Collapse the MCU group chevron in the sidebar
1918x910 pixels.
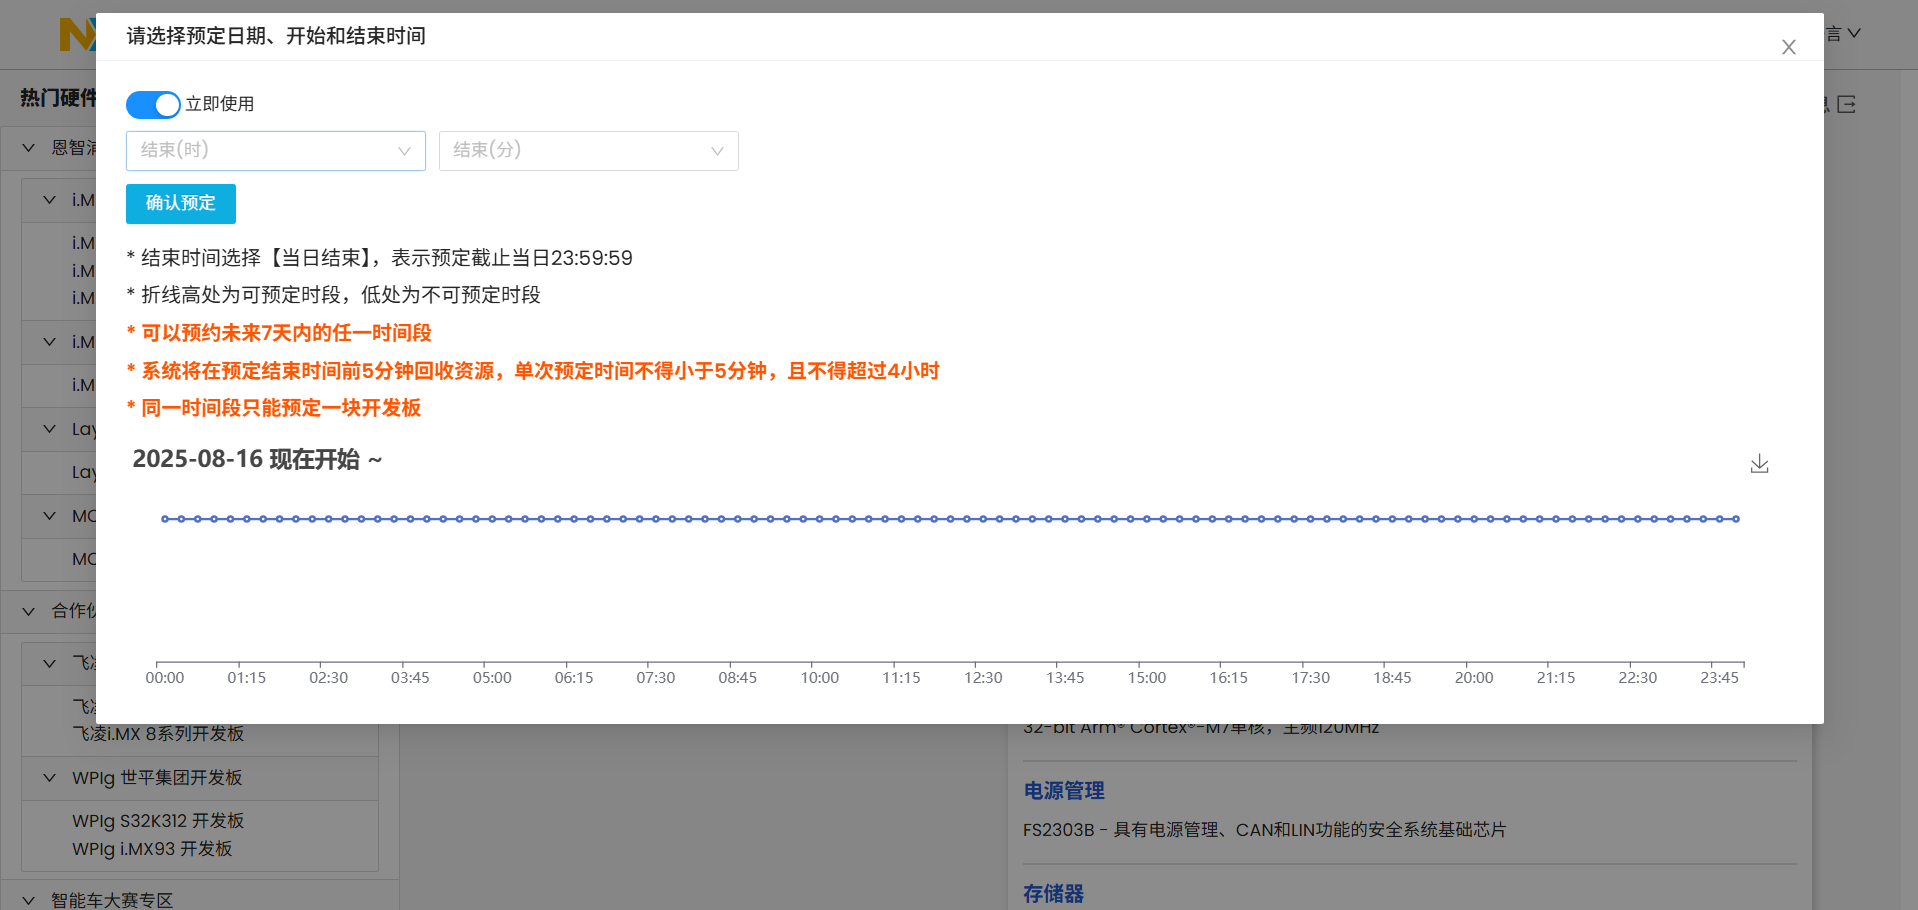(49, 516)
